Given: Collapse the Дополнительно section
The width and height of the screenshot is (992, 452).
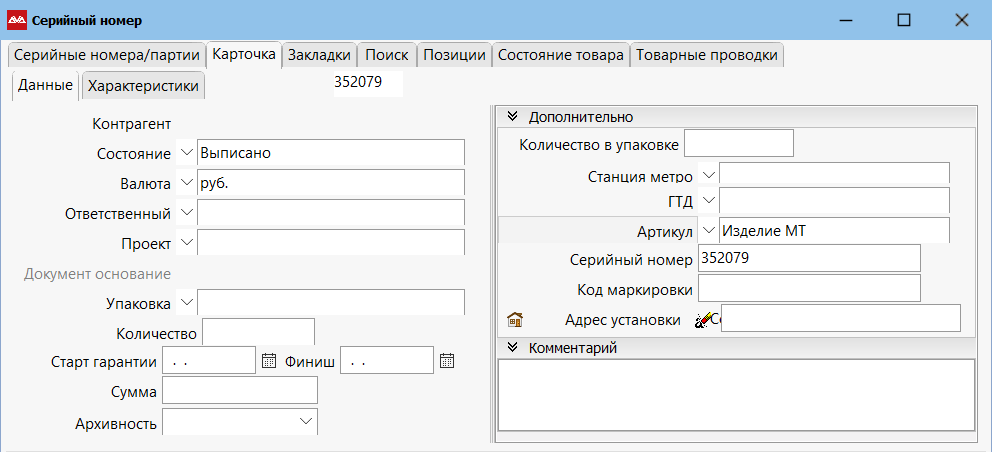Looking at the screenshot, I should pos(512,117).
